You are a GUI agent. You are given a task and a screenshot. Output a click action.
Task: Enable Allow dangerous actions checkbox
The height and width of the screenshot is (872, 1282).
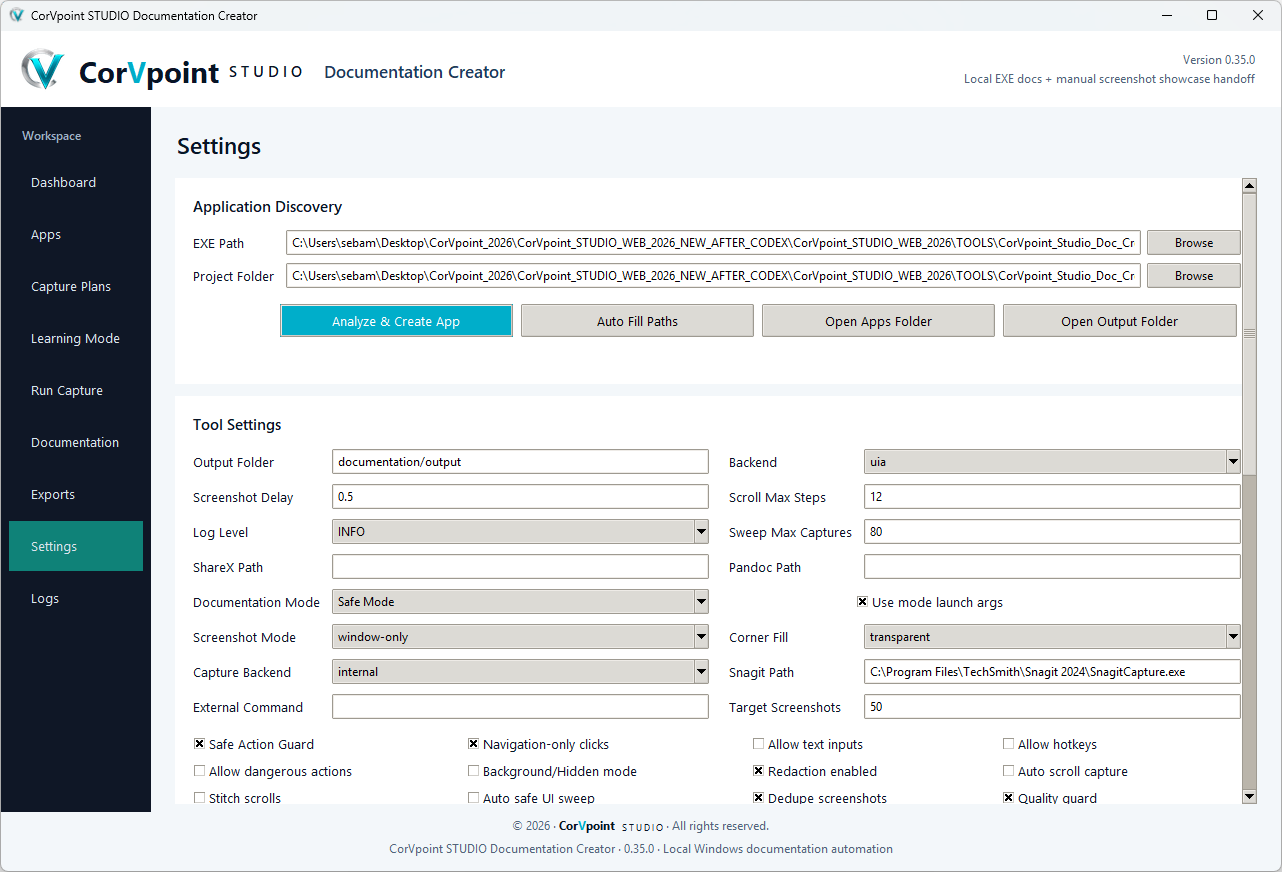(x=199, y=771)
